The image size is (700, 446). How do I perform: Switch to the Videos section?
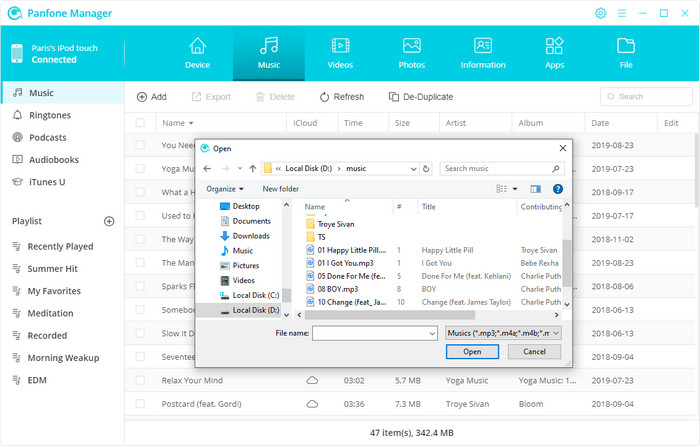(340, 46)
